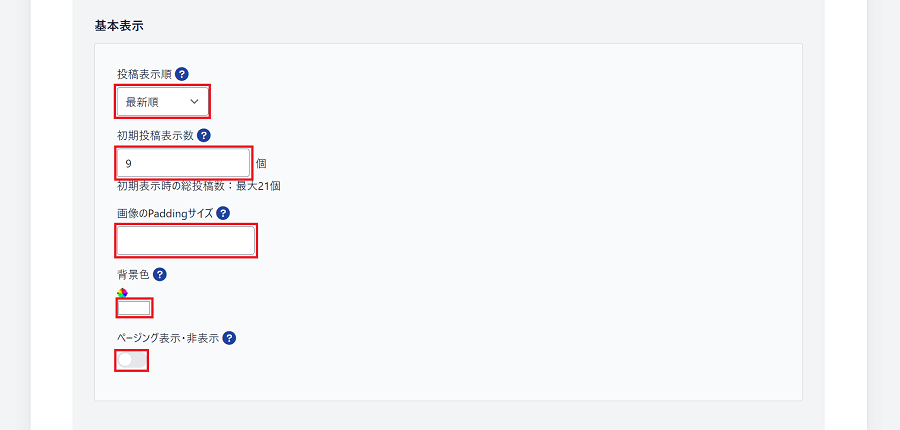This screenshot has width=900, height=430.
Task: Click the empty 画像のPaddingサイズ input box
Action: coord(186,241)
